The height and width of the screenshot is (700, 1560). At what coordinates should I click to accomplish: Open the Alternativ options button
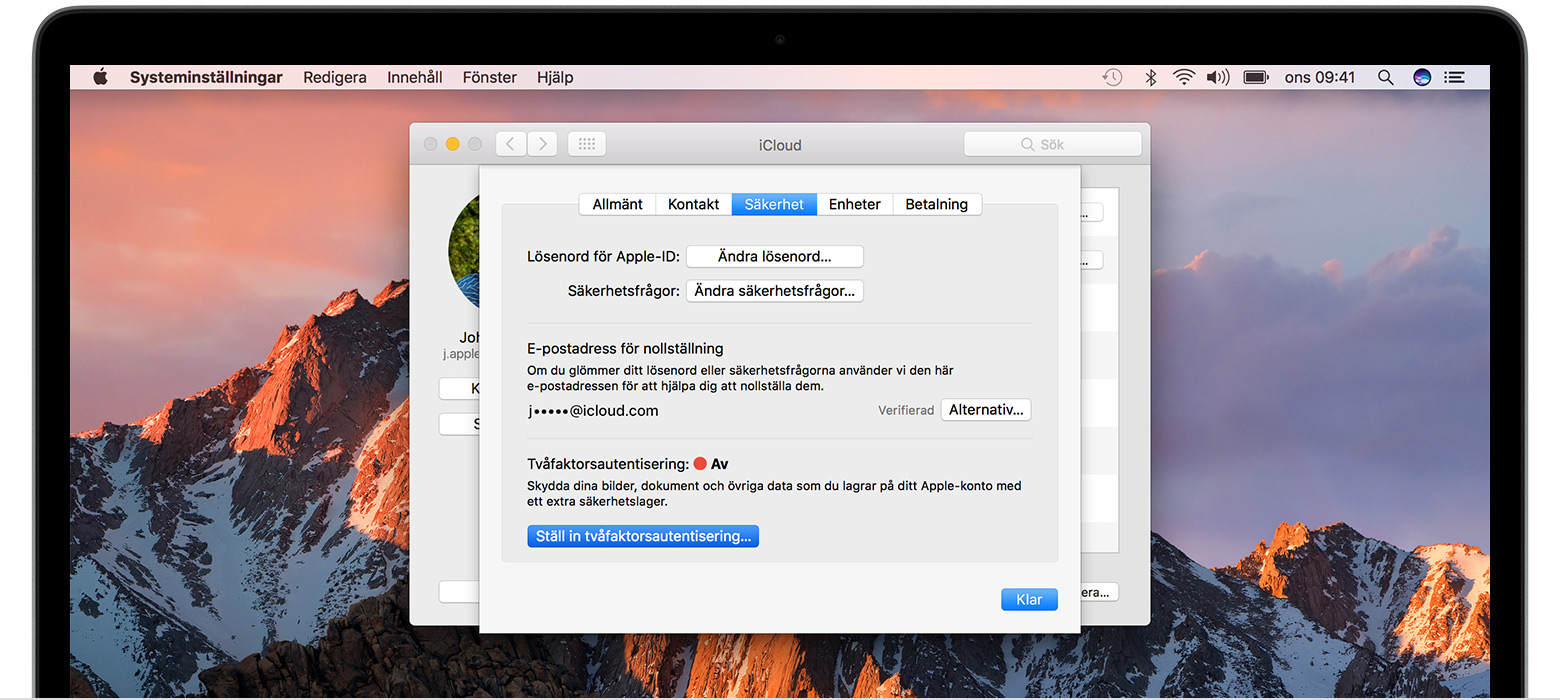pyautogui.click(x=985, y=410)
